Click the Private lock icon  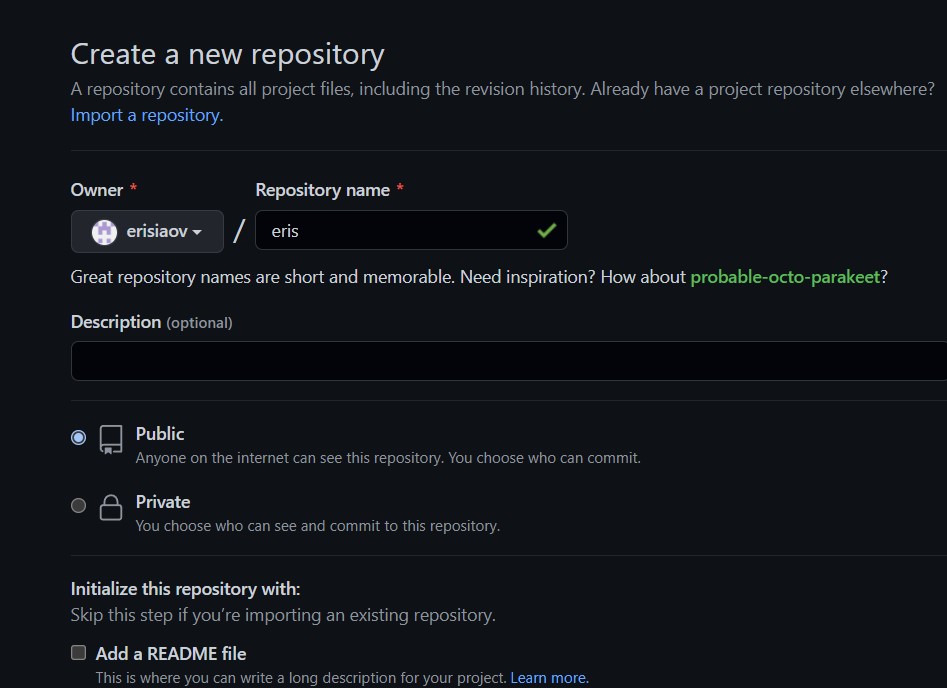coord(111,507)
